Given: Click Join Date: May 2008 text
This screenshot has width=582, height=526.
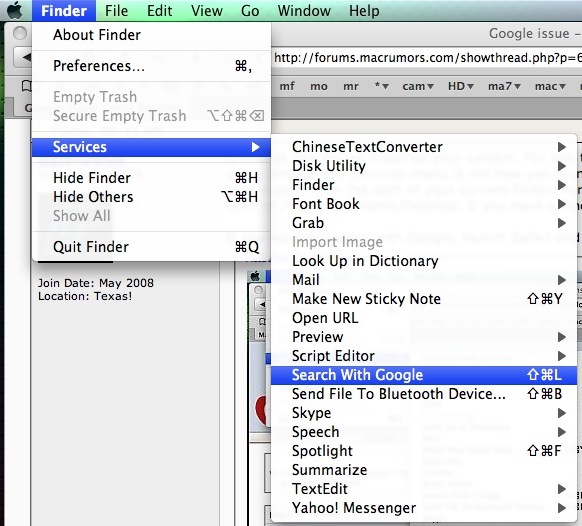Looking at the screenshot, I should point(96,283).
